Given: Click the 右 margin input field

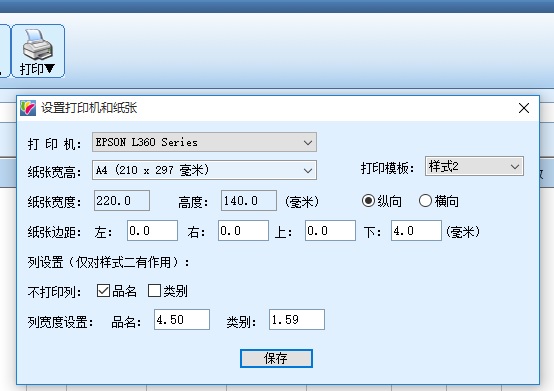Looking at the screenshot, I should pos(243,231).
